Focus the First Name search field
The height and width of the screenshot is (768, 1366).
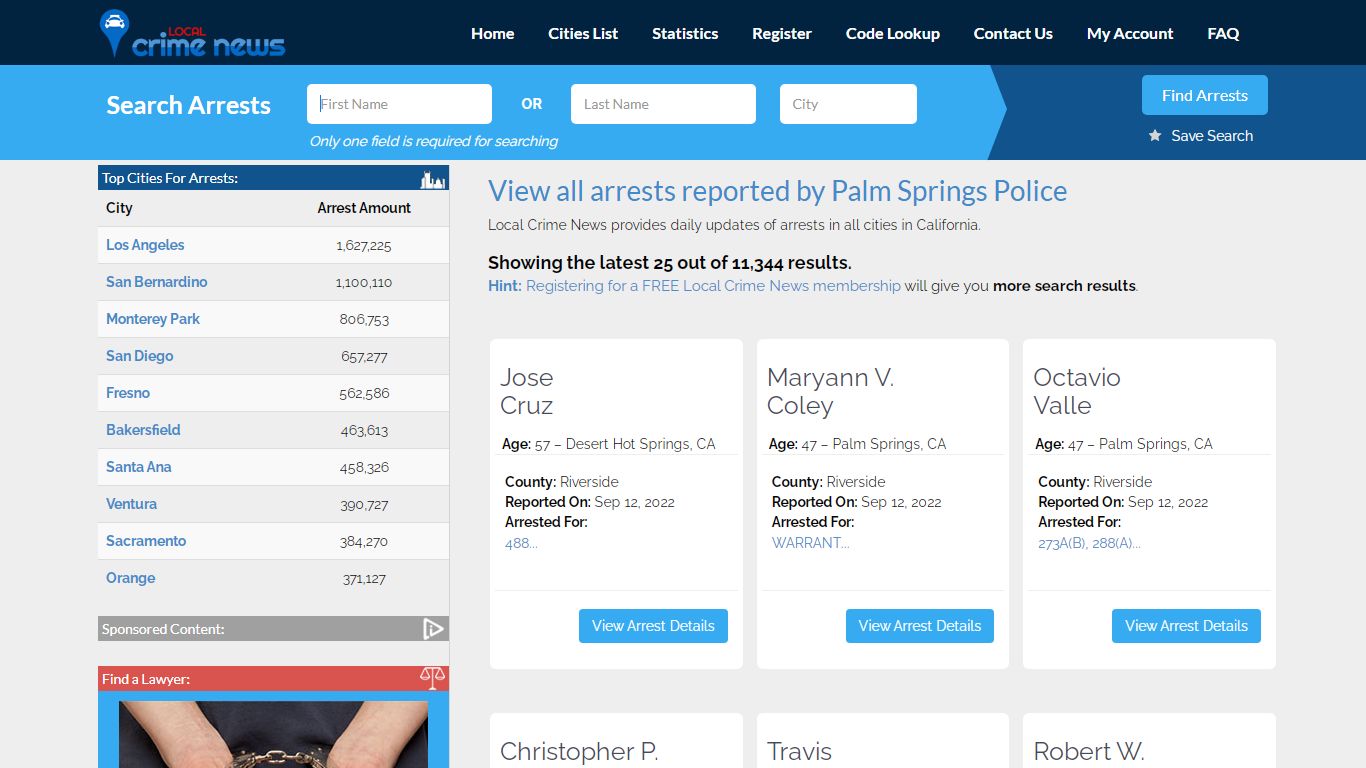pos(399,104)
